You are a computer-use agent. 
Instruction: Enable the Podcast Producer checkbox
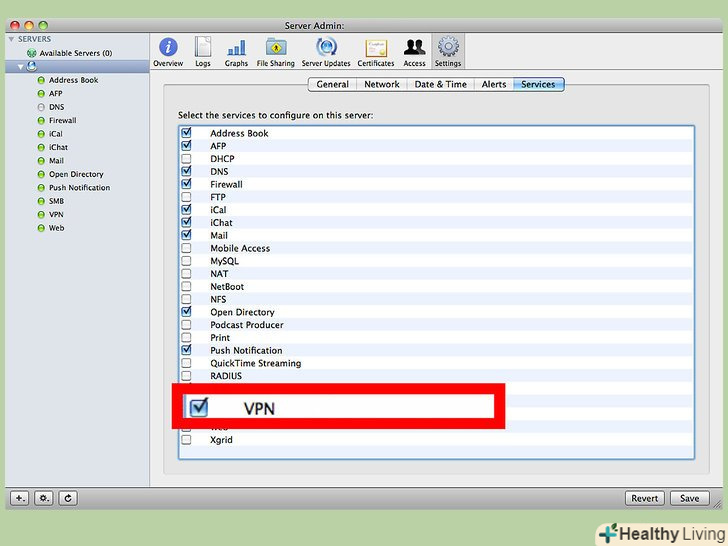point(186,325)
